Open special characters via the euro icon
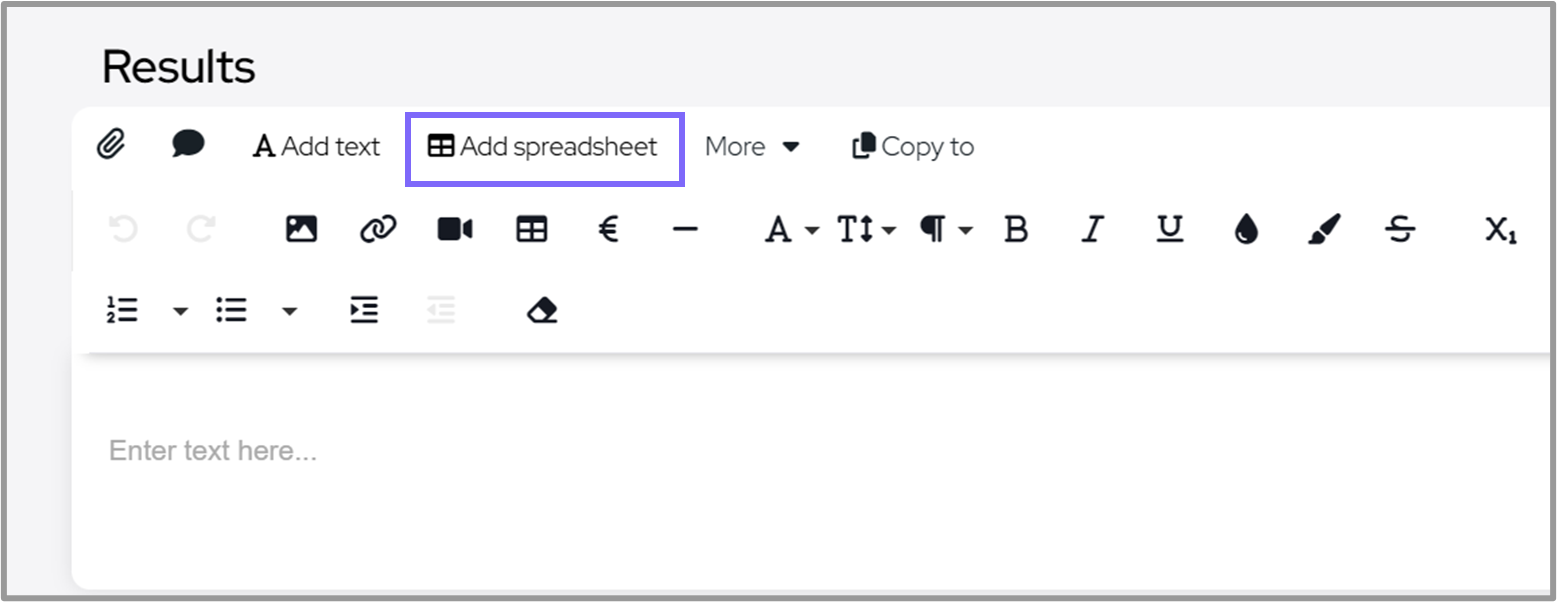 coord(608,230)
